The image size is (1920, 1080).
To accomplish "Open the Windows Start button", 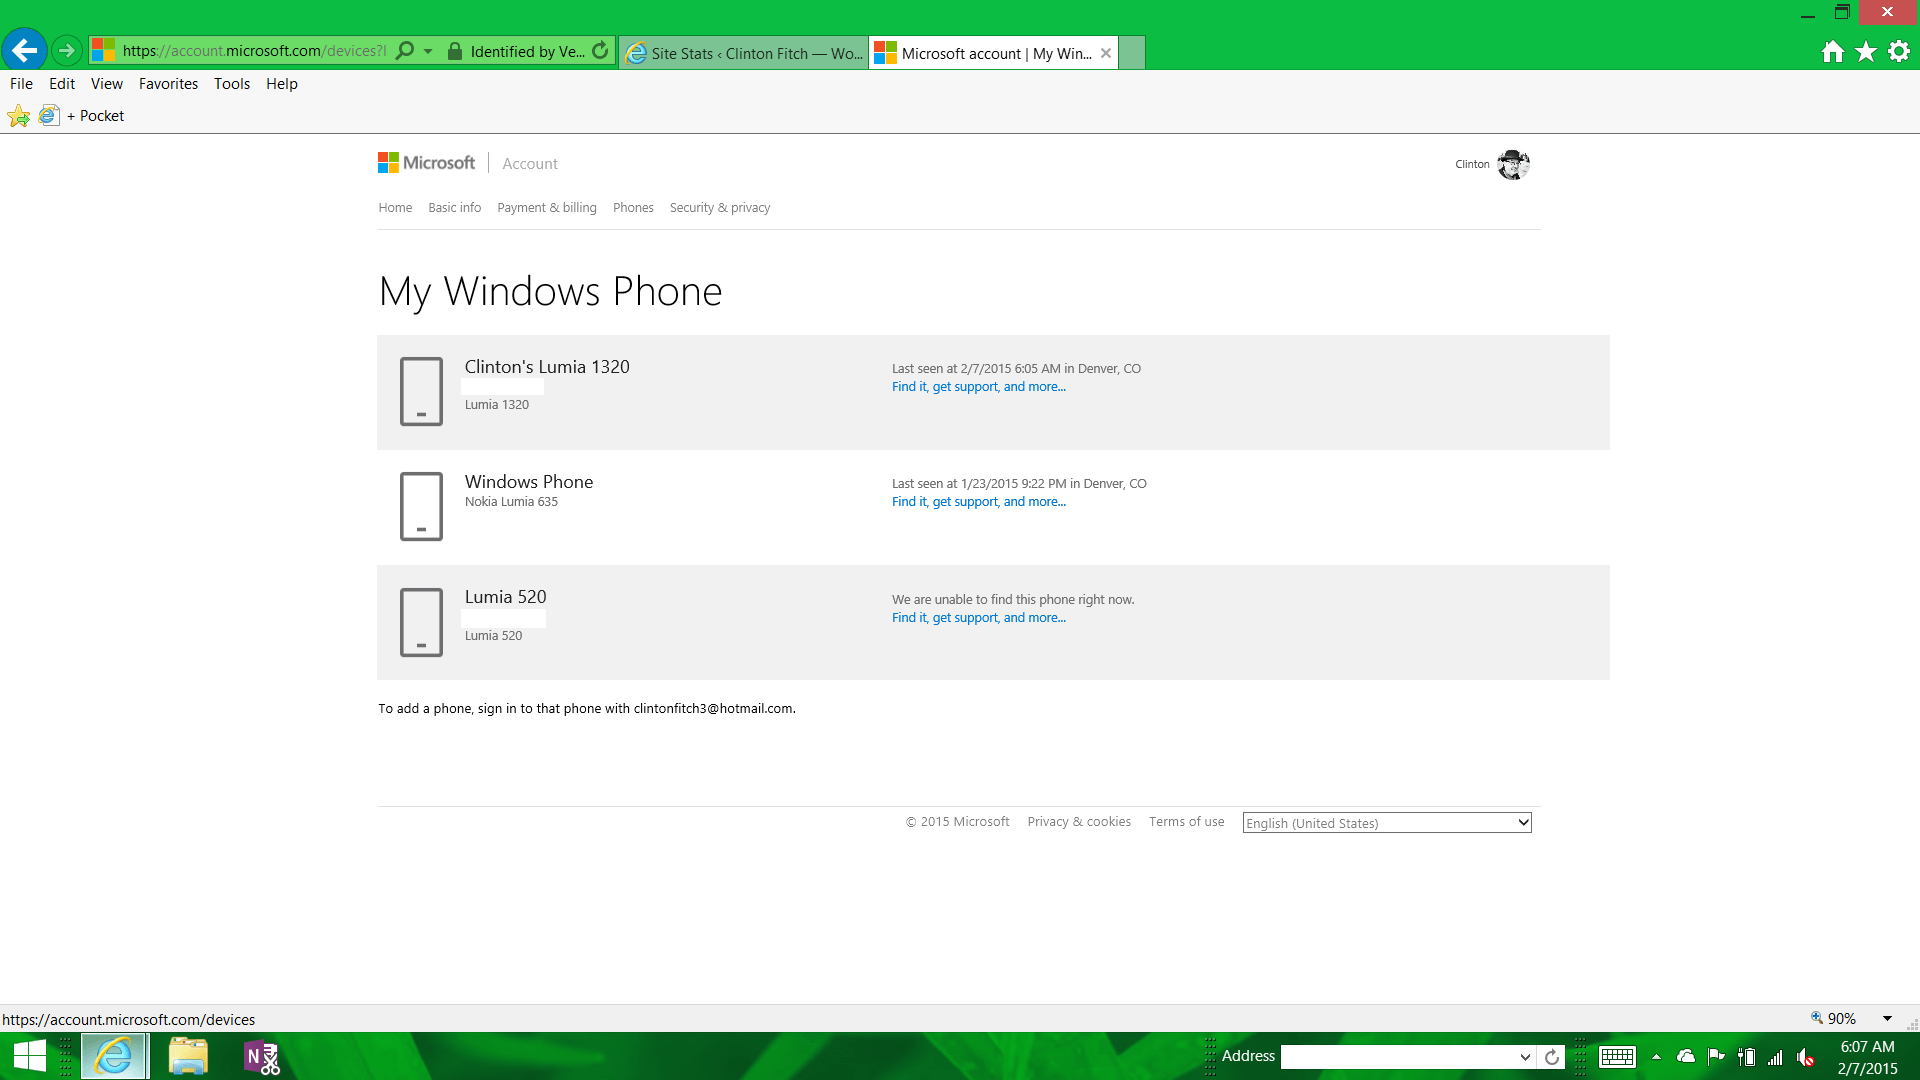I will click(x=30, y=1057).
